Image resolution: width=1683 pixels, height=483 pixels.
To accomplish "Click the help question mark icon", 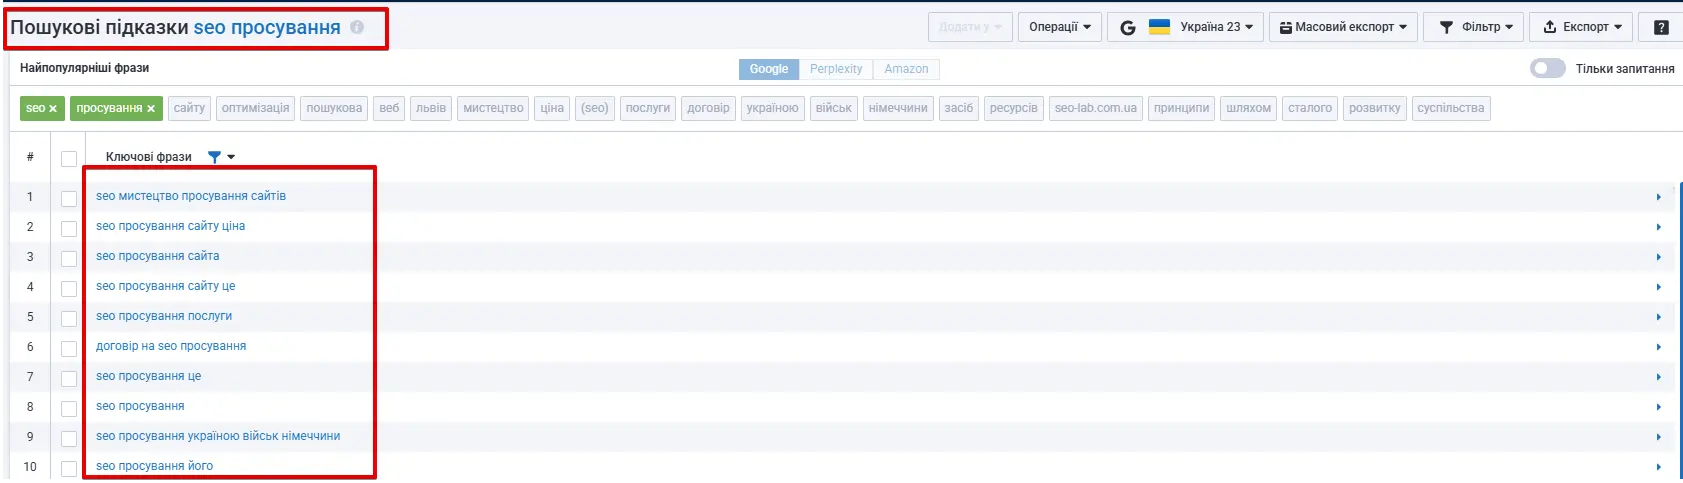I will 1661,27.
